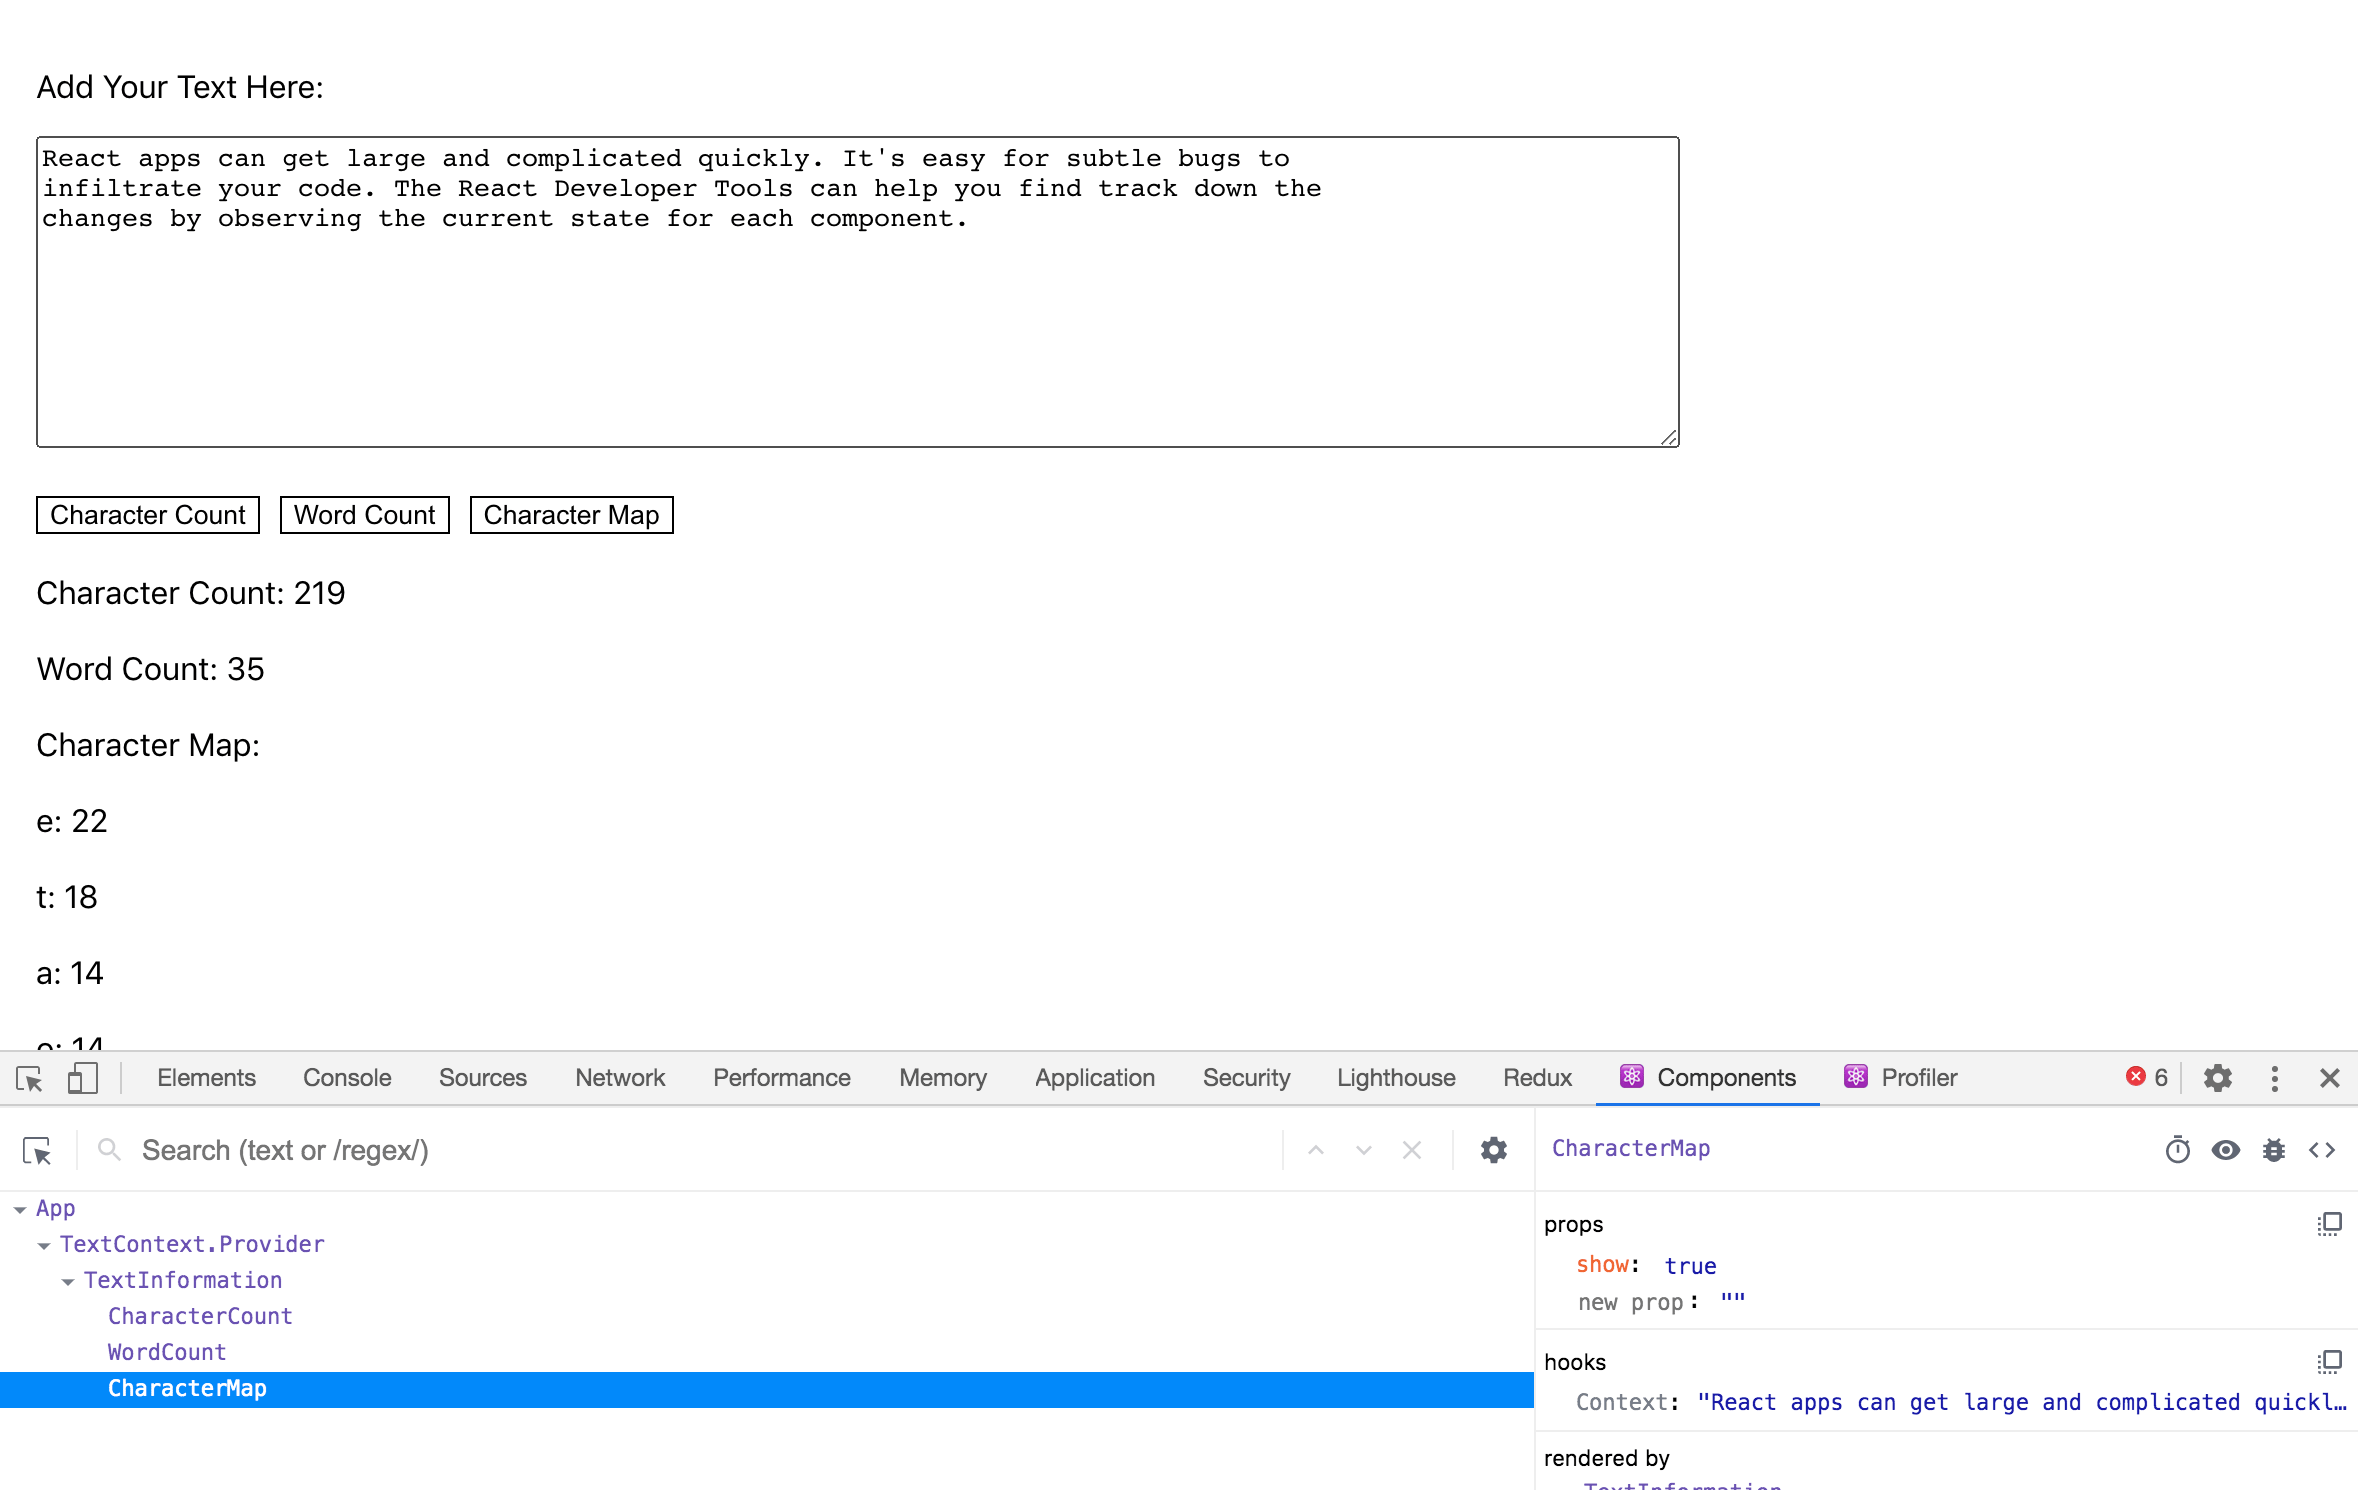Click the 'props' section header
The image size is (2358, 1490).
tap(1573, 1225)
